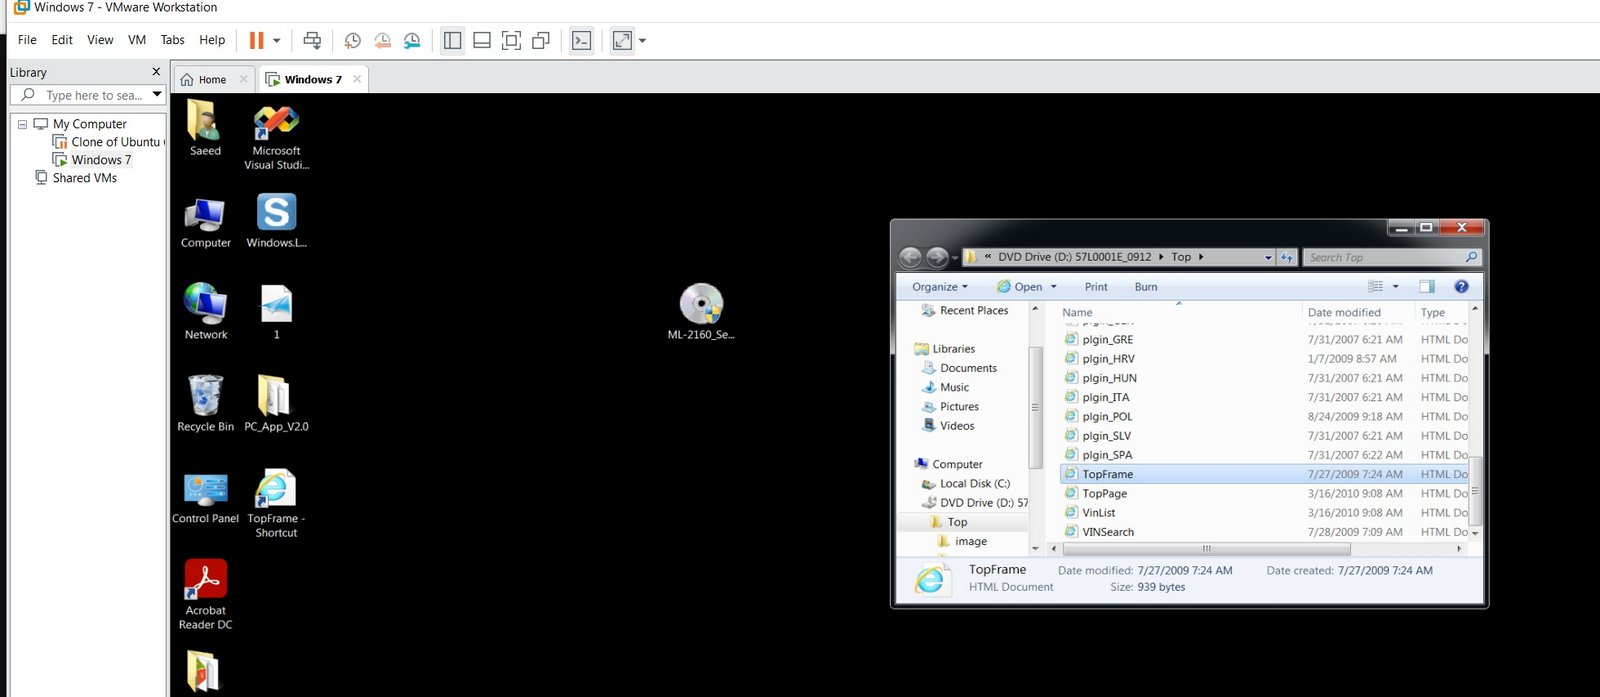The width and height of the screenshot is (1600, 697).
Task: Open Documents library in the navigation pane
Action: click(960, 368)
